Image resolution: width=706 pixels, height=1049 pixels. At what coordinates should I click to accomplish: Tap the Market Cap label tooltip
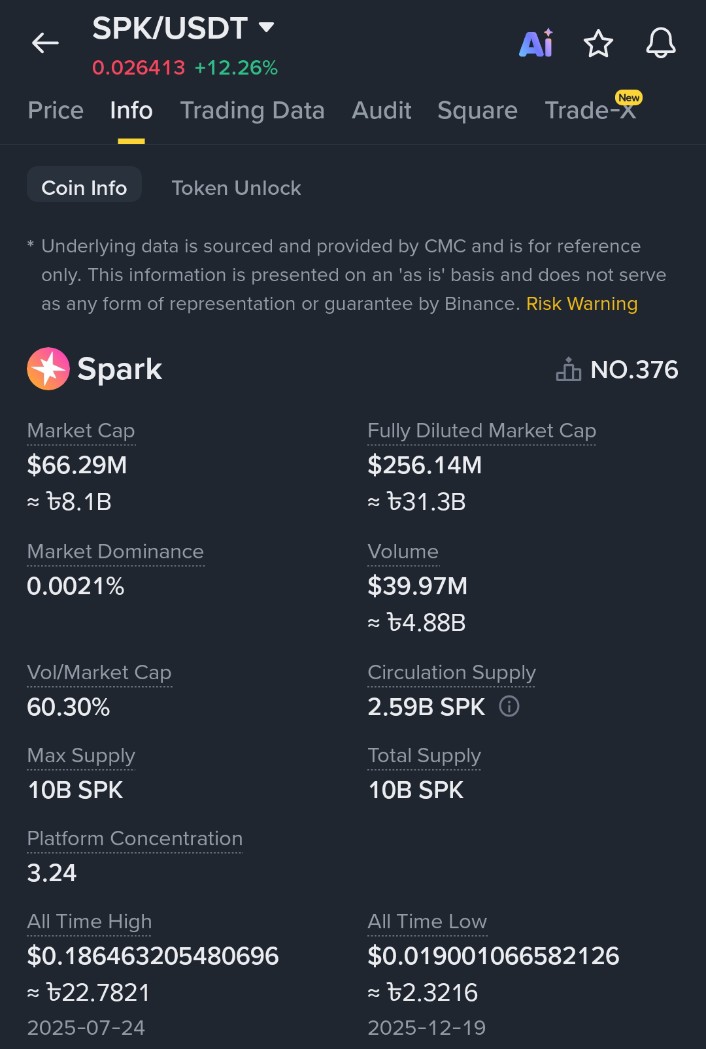coord(81,430)
